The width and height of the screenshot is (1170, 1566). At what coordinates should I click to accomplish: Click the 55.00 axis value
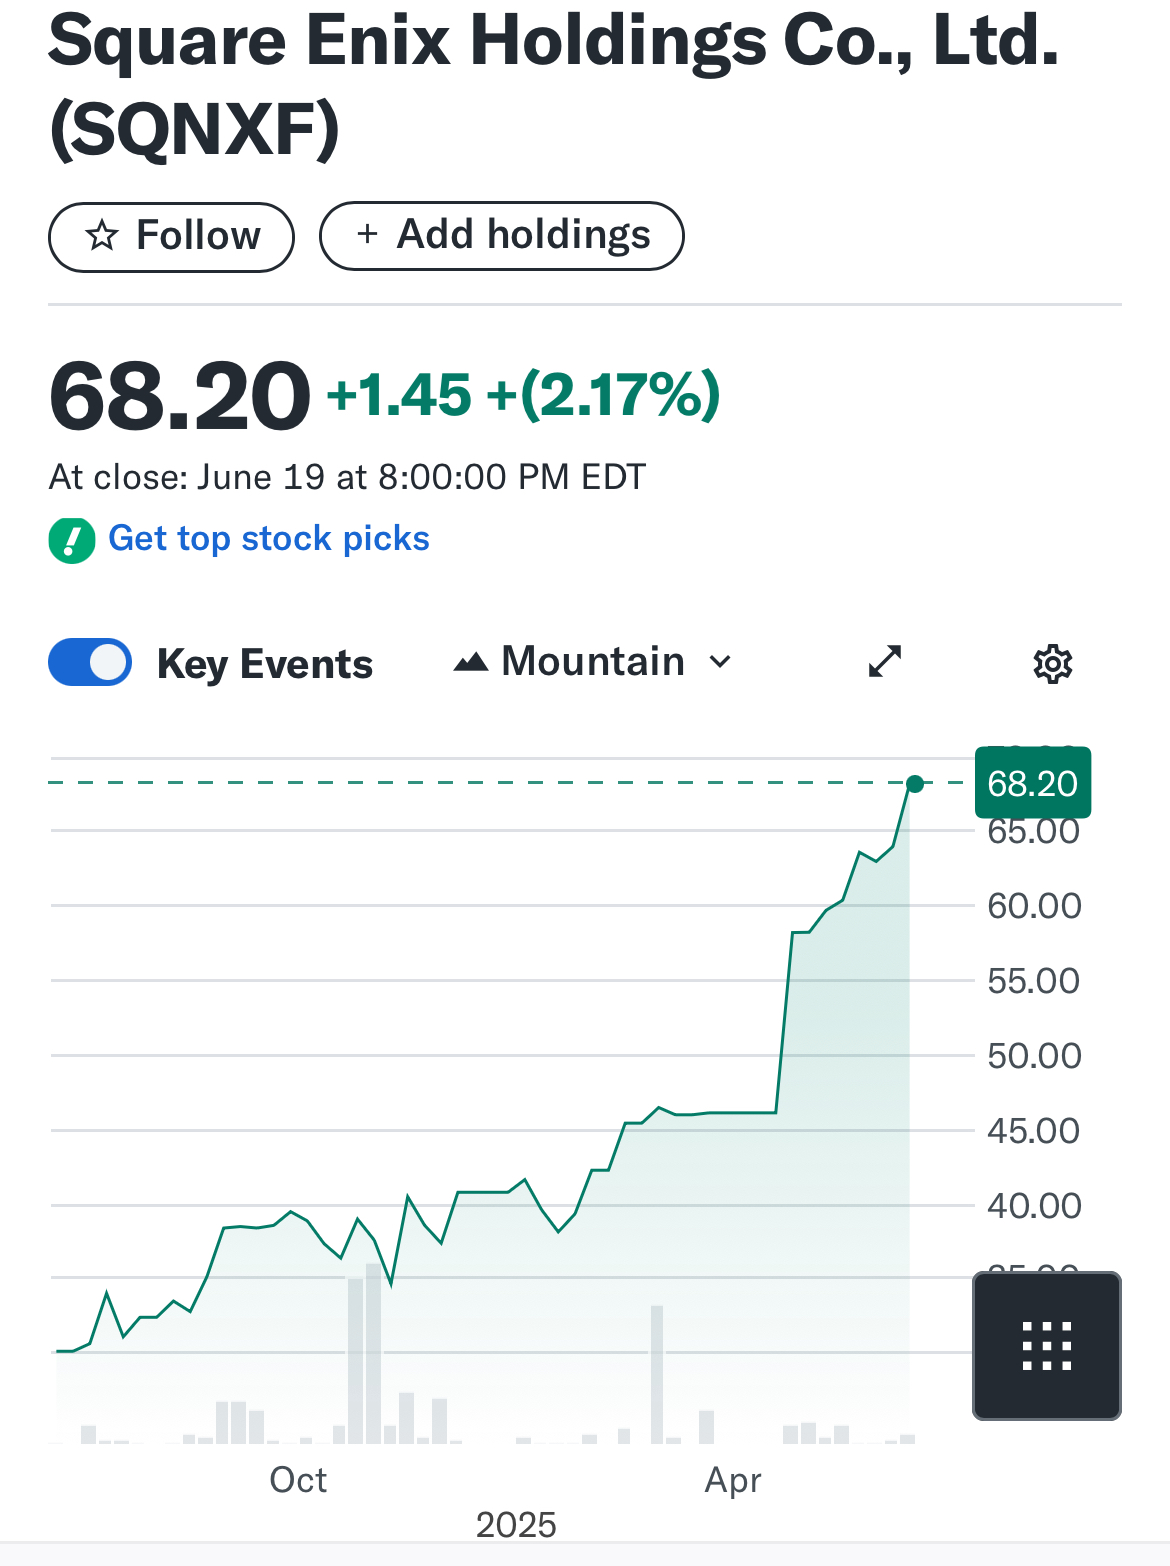pyautogui.click(x=1034, y=981)
